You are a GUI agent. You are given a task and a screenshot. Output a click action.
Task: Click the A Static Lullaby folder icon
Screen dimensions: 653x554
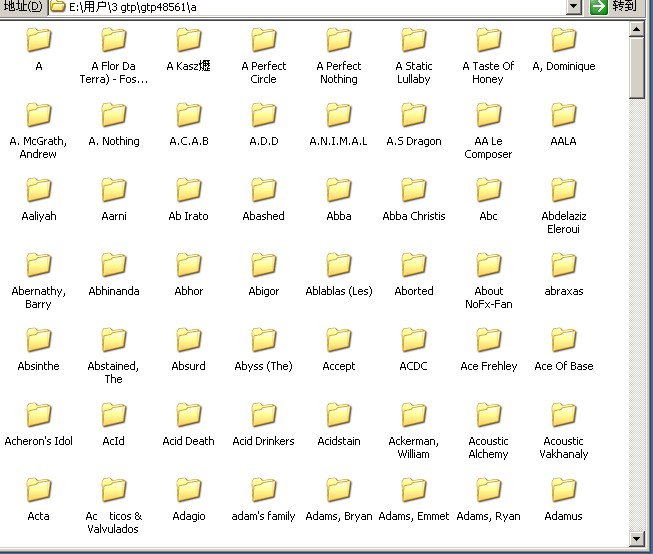(x=414, y=40)
